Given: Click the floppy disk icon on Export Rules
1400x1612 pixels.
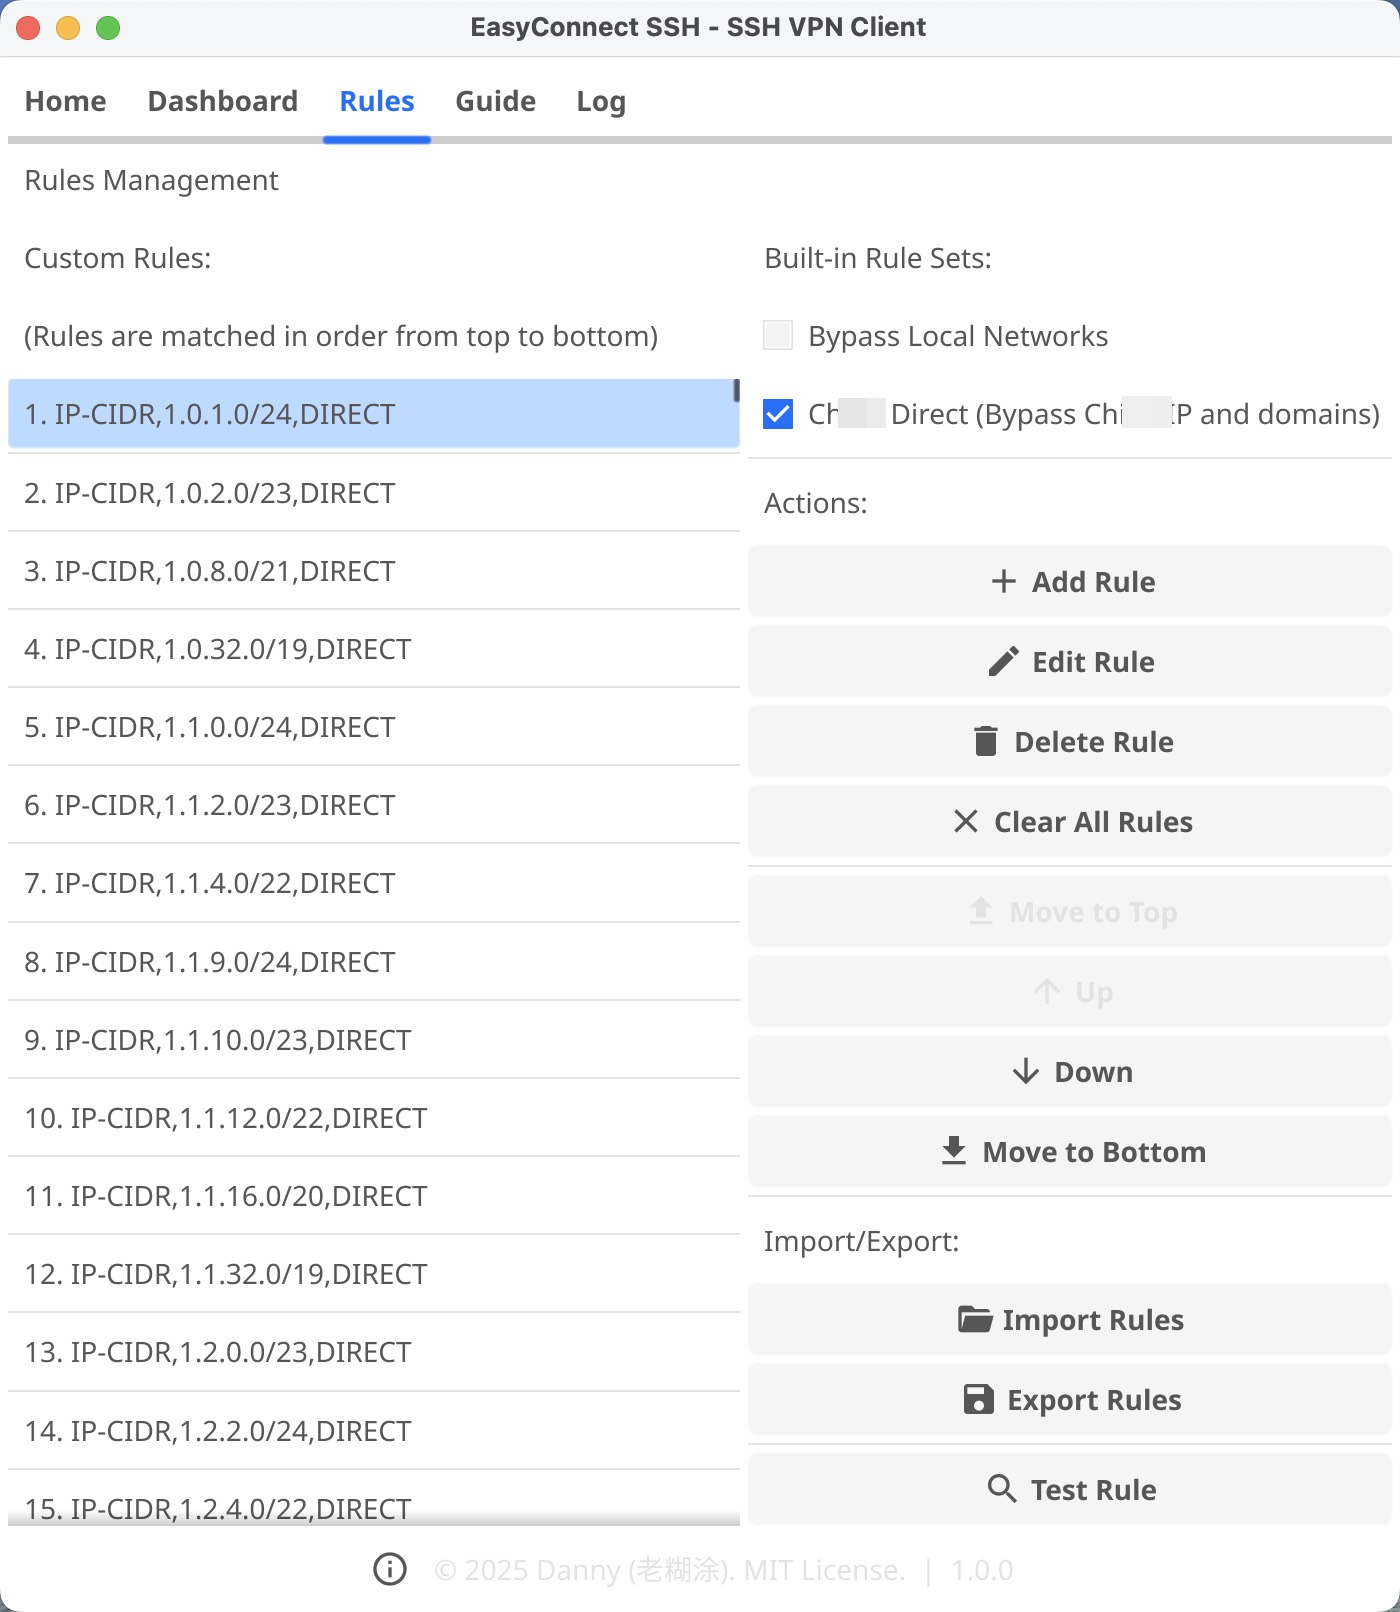Looking at the screenshot, I should (978, 1399).
